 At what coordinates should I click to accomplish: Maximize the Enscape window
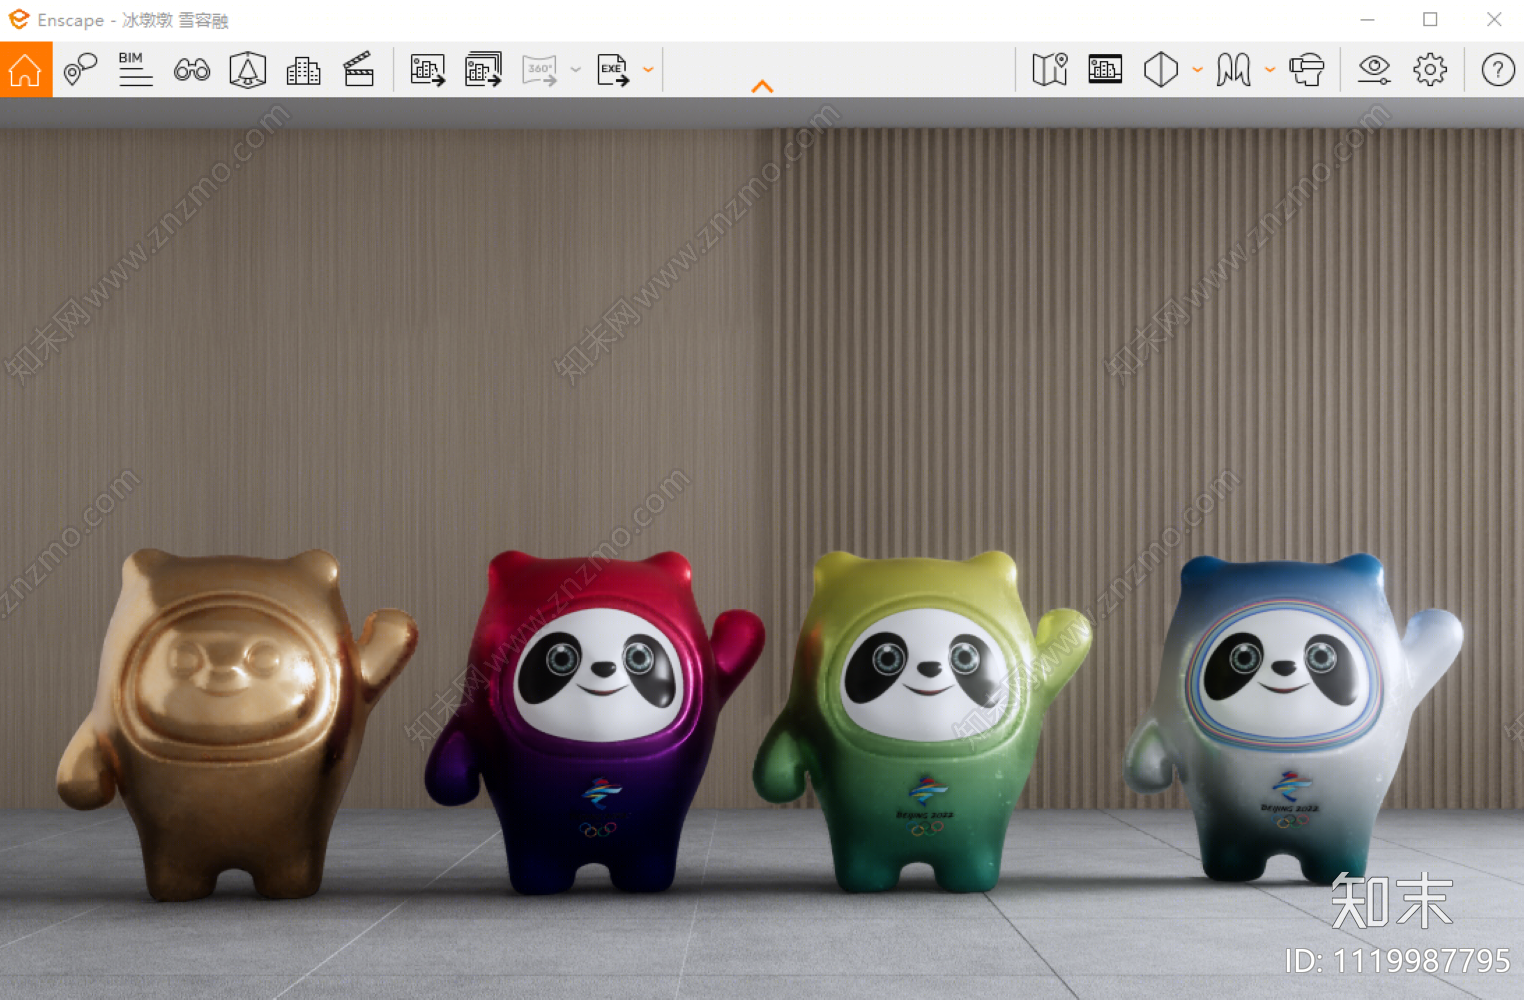coord(1430,20)
